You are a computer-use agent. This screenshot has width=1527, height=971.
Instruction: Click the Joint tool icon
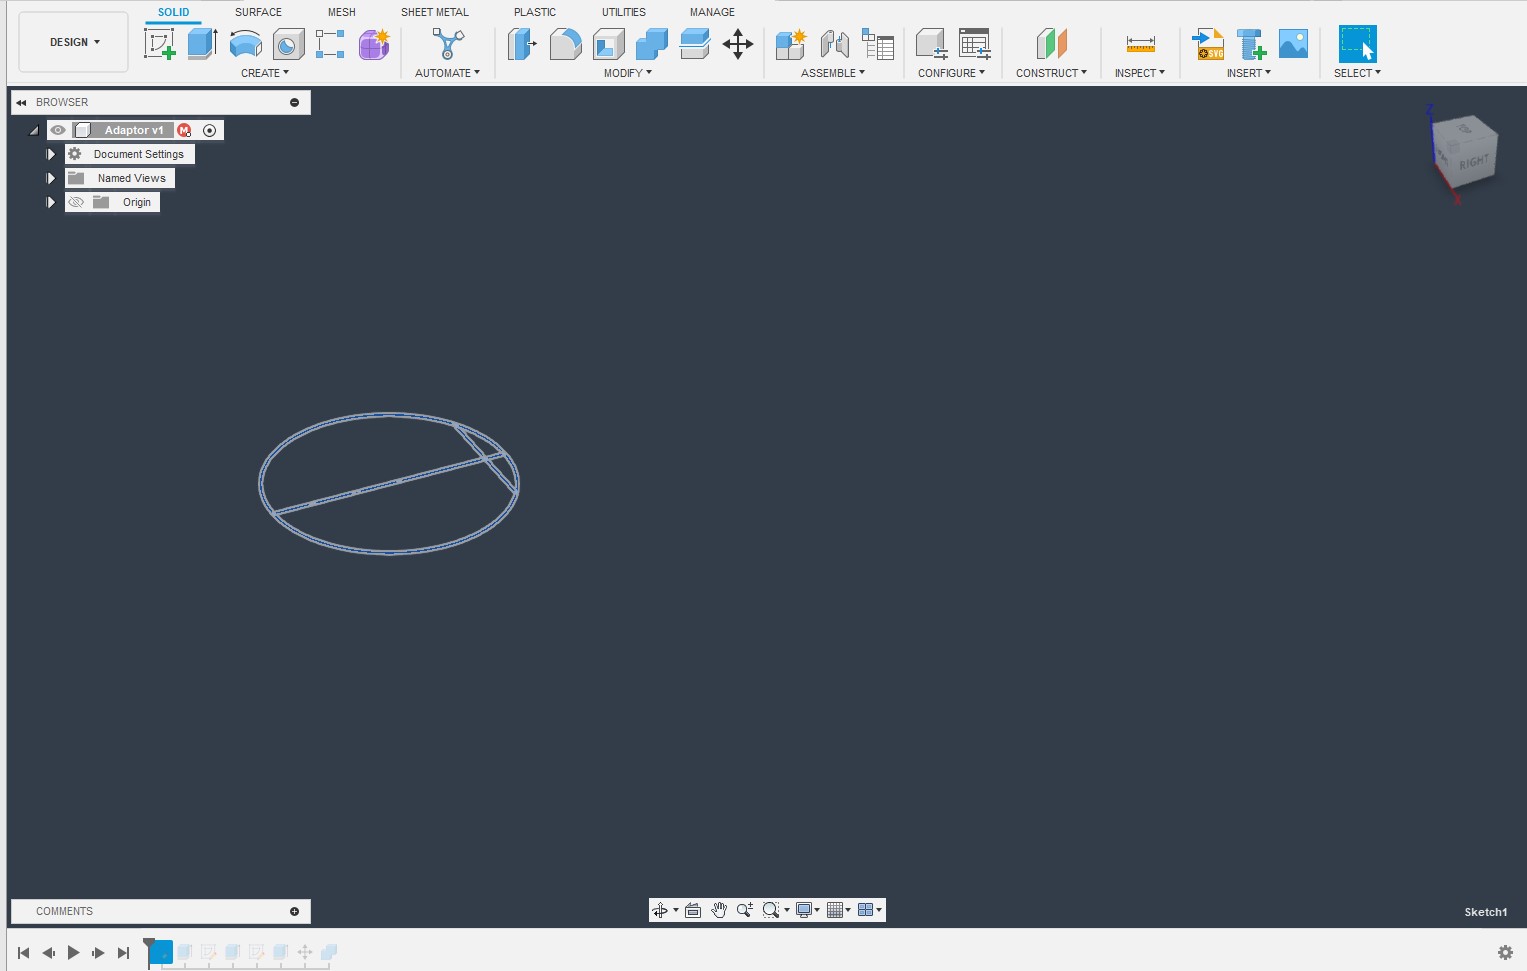834,44
